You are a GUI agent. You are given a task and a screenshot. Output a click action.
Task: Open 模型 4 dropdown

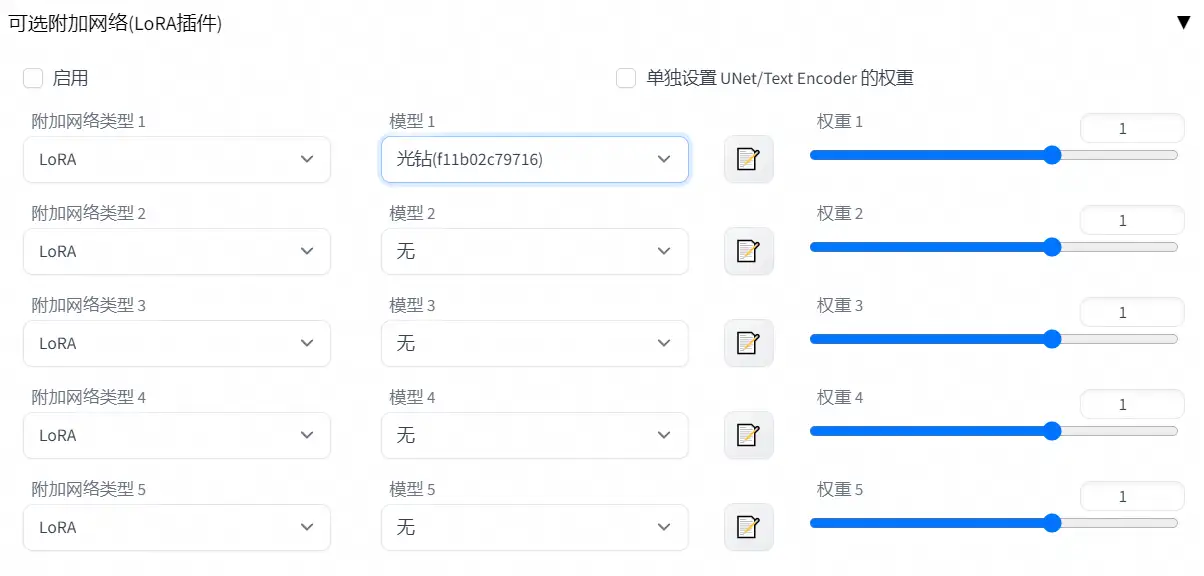pos(535,435)
